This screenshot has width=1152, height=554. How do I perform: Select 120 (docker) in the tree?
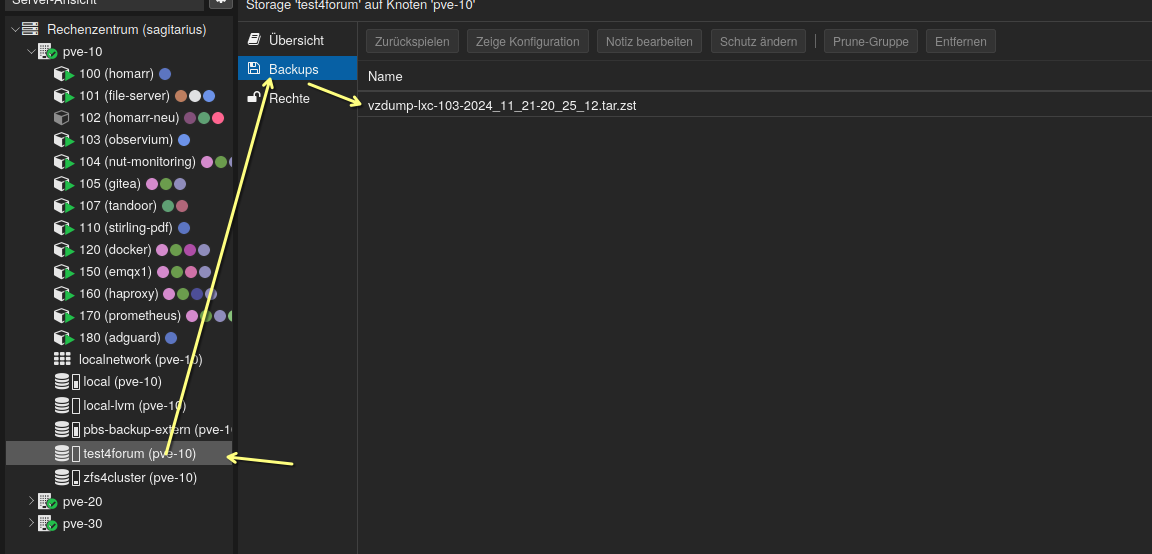coord(115,250)
